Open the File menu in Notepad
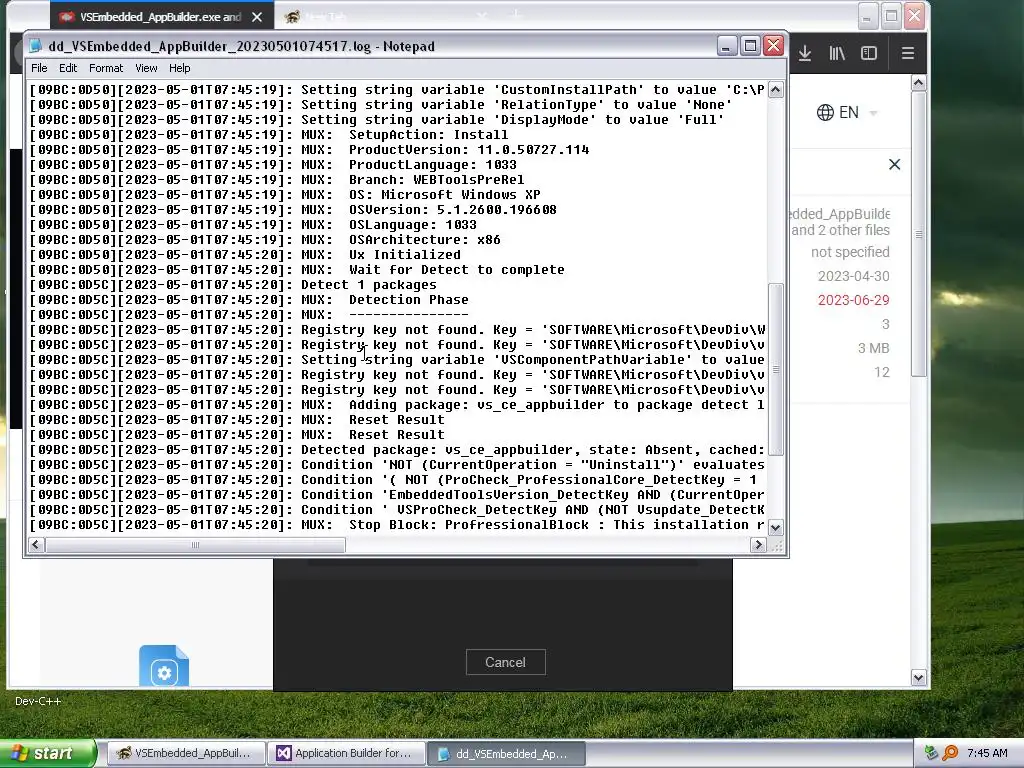Viewport: 1024px width, 768px height. click(x=39, y=68)
